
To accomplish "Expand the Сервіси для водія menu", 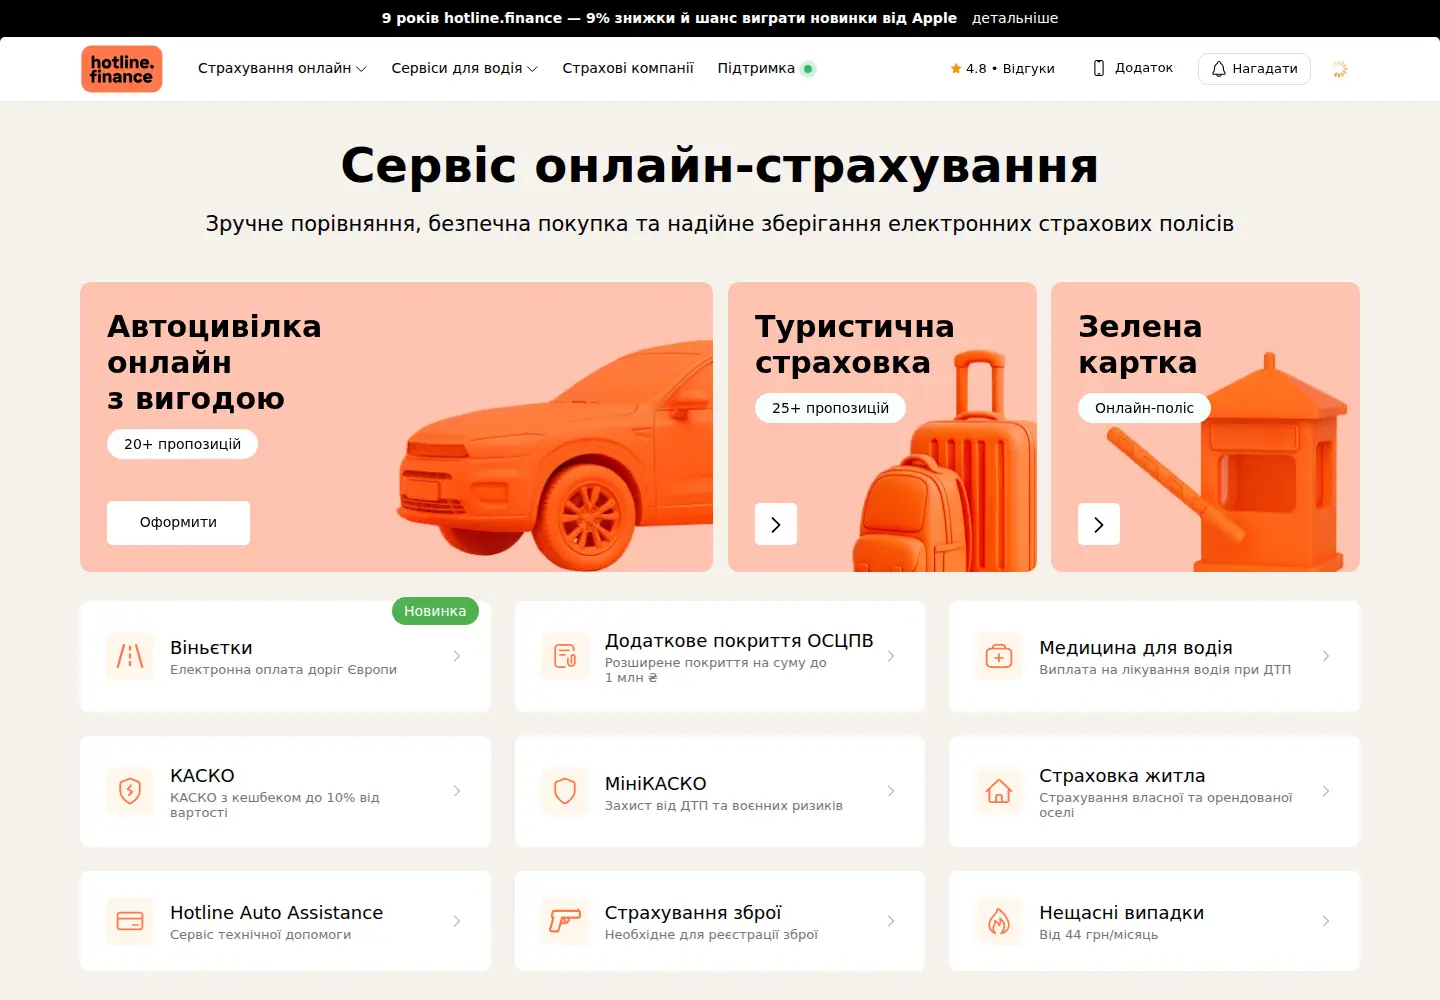I will point(464,69).
